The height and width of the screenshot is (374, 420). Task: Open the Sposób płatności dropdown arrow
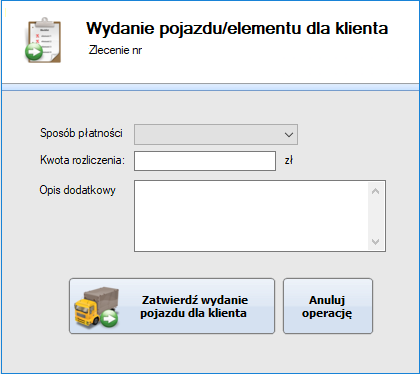coord(289,135)
